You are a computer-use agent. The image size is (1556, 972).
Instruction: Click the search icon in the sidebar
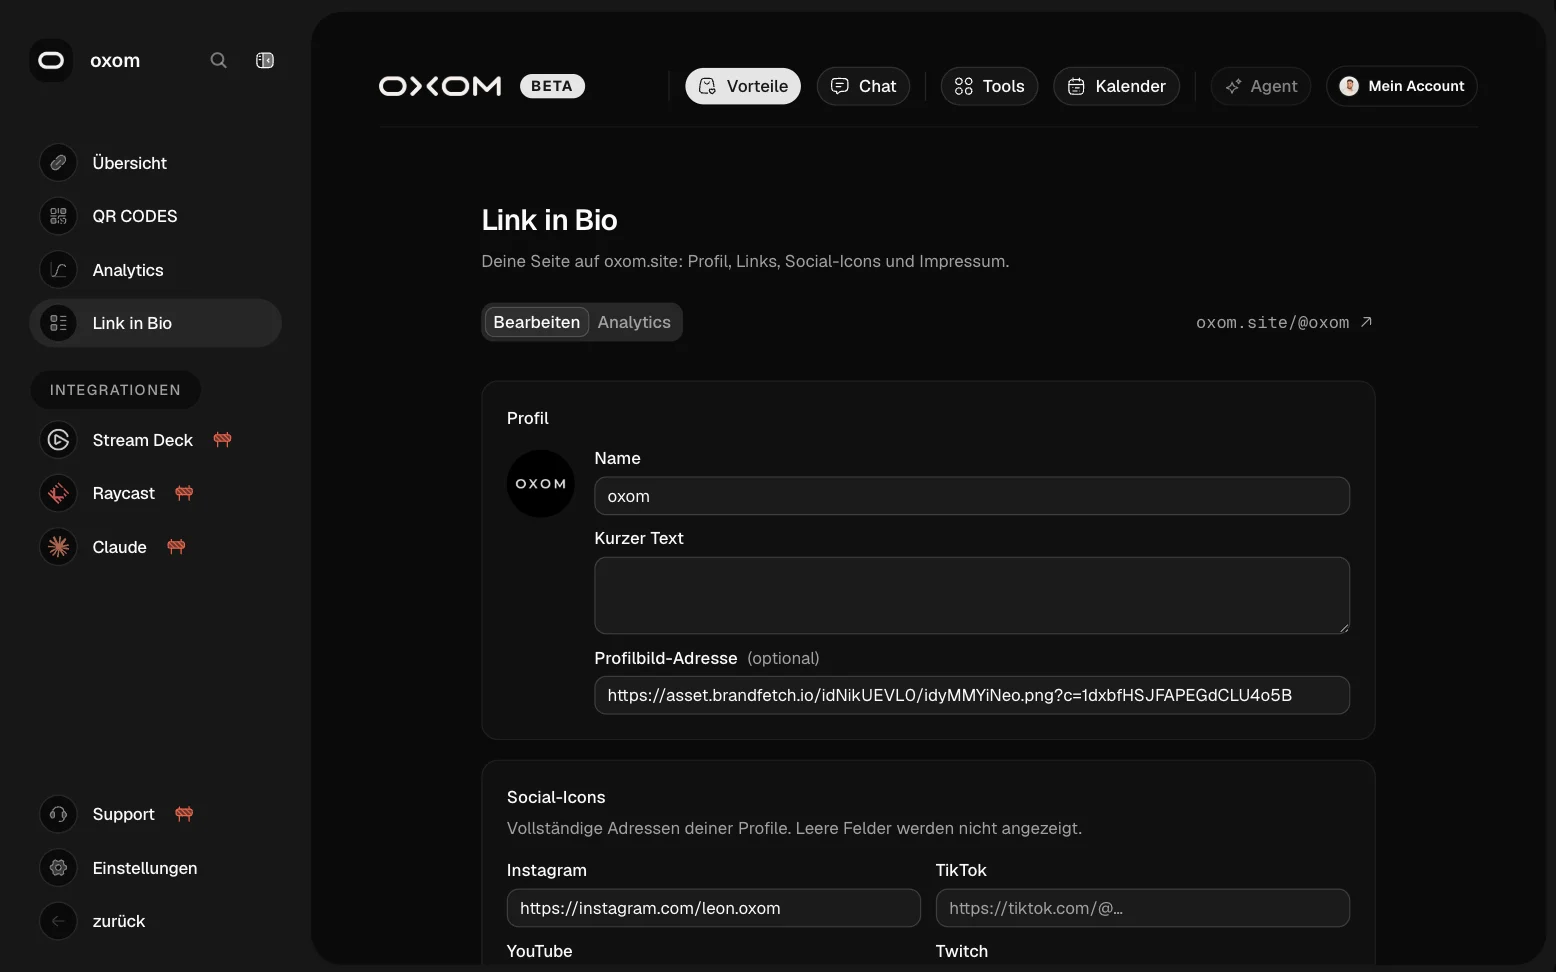[x=218, y=60]
